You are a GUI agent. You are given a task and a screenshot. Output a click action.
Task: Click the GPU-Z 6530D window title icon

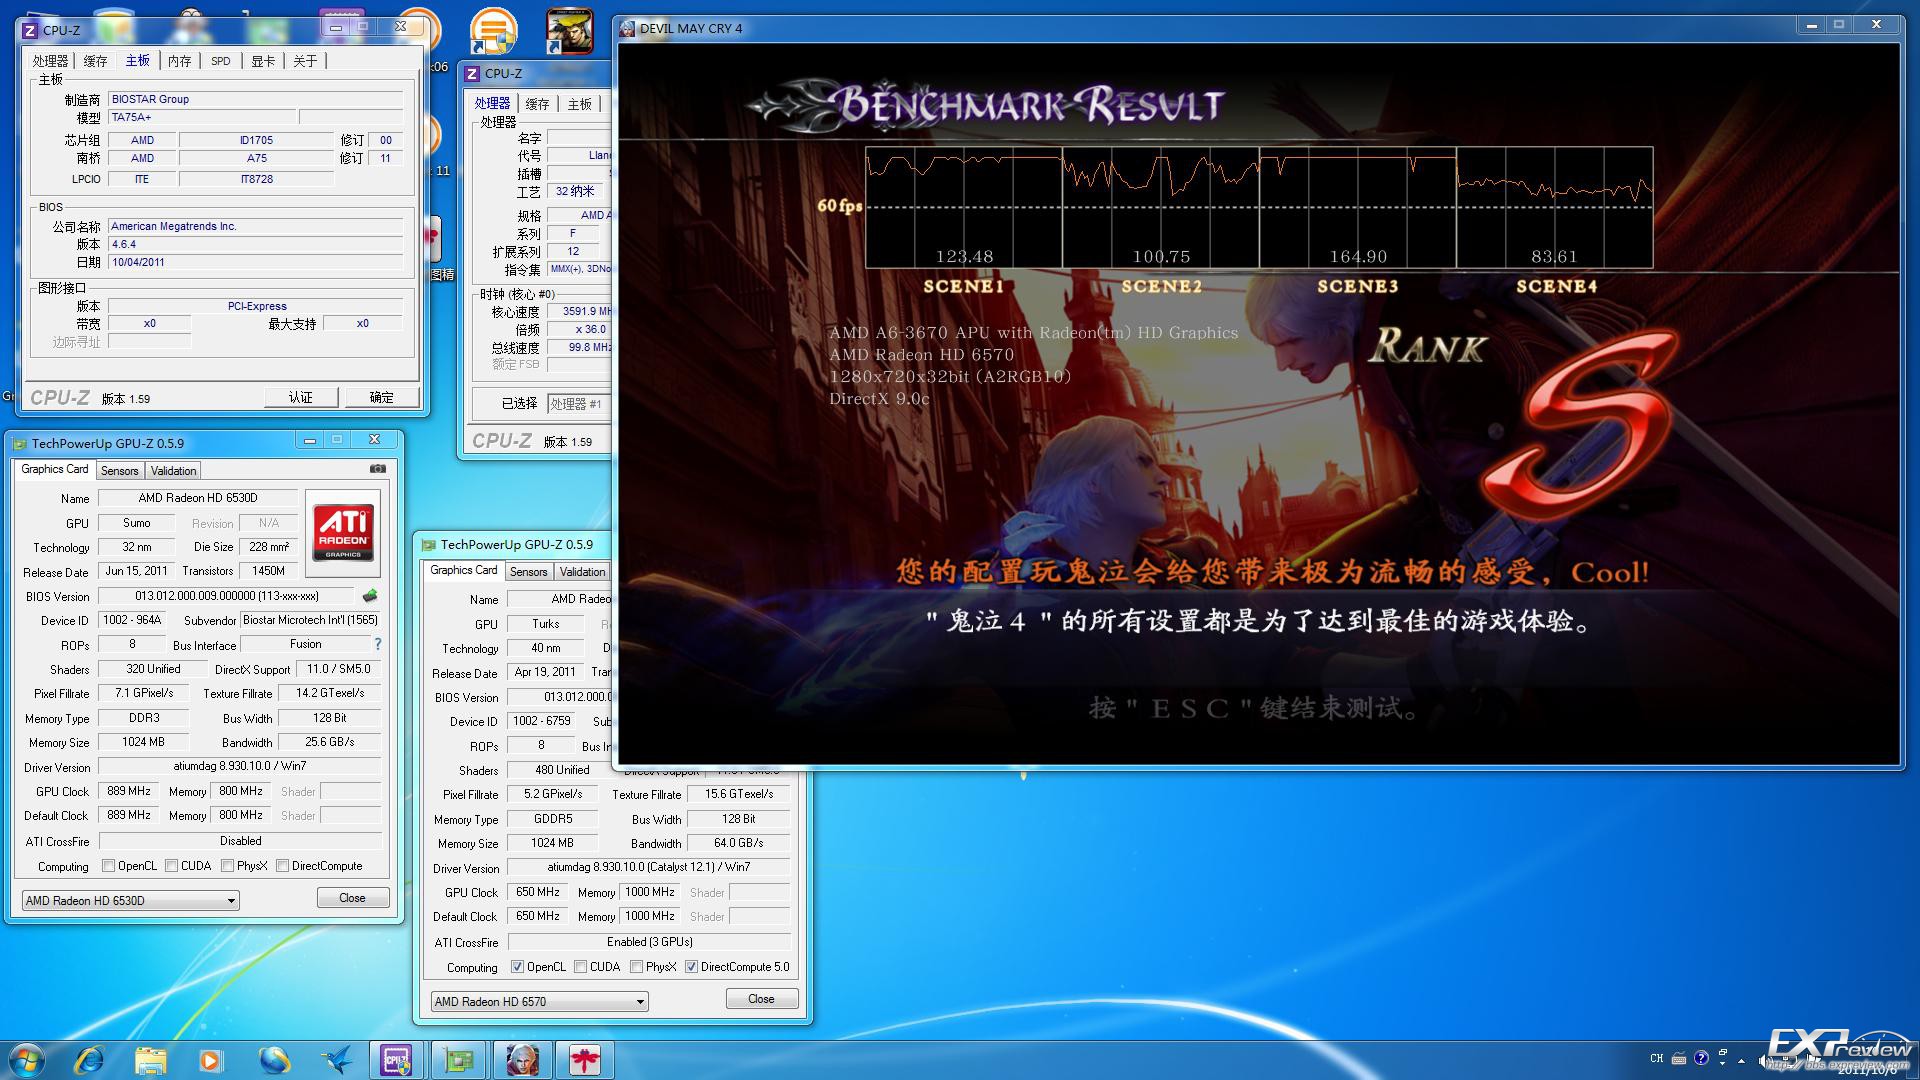19,443
